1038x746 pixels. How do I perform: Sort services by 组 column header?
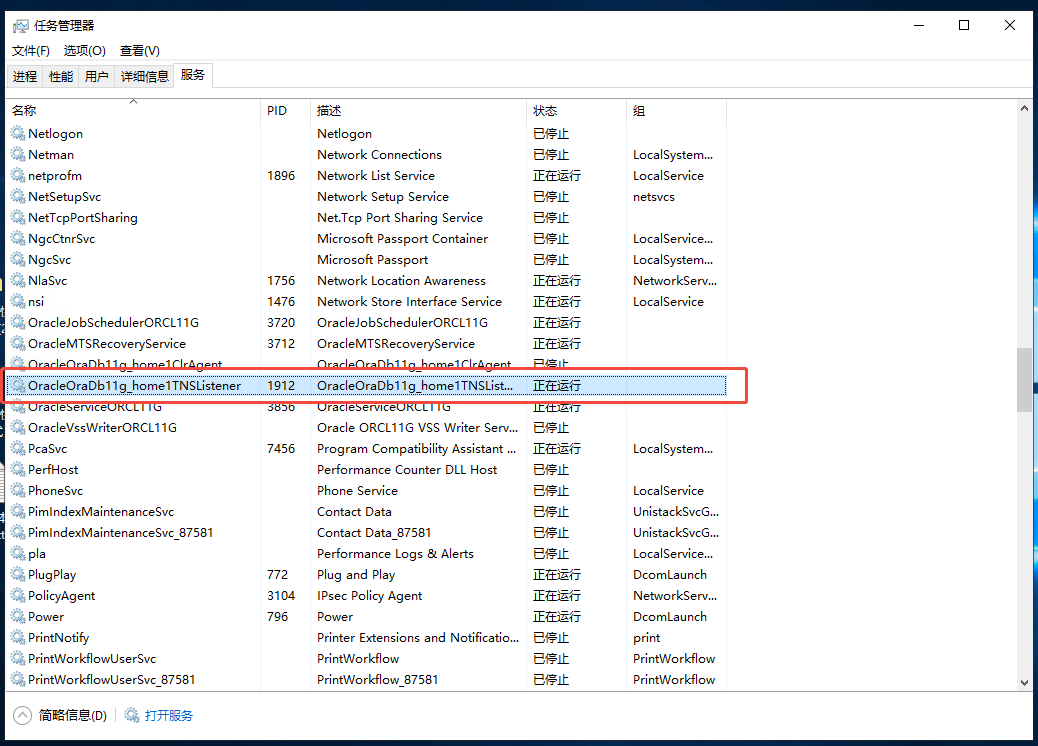click(676, 111)
